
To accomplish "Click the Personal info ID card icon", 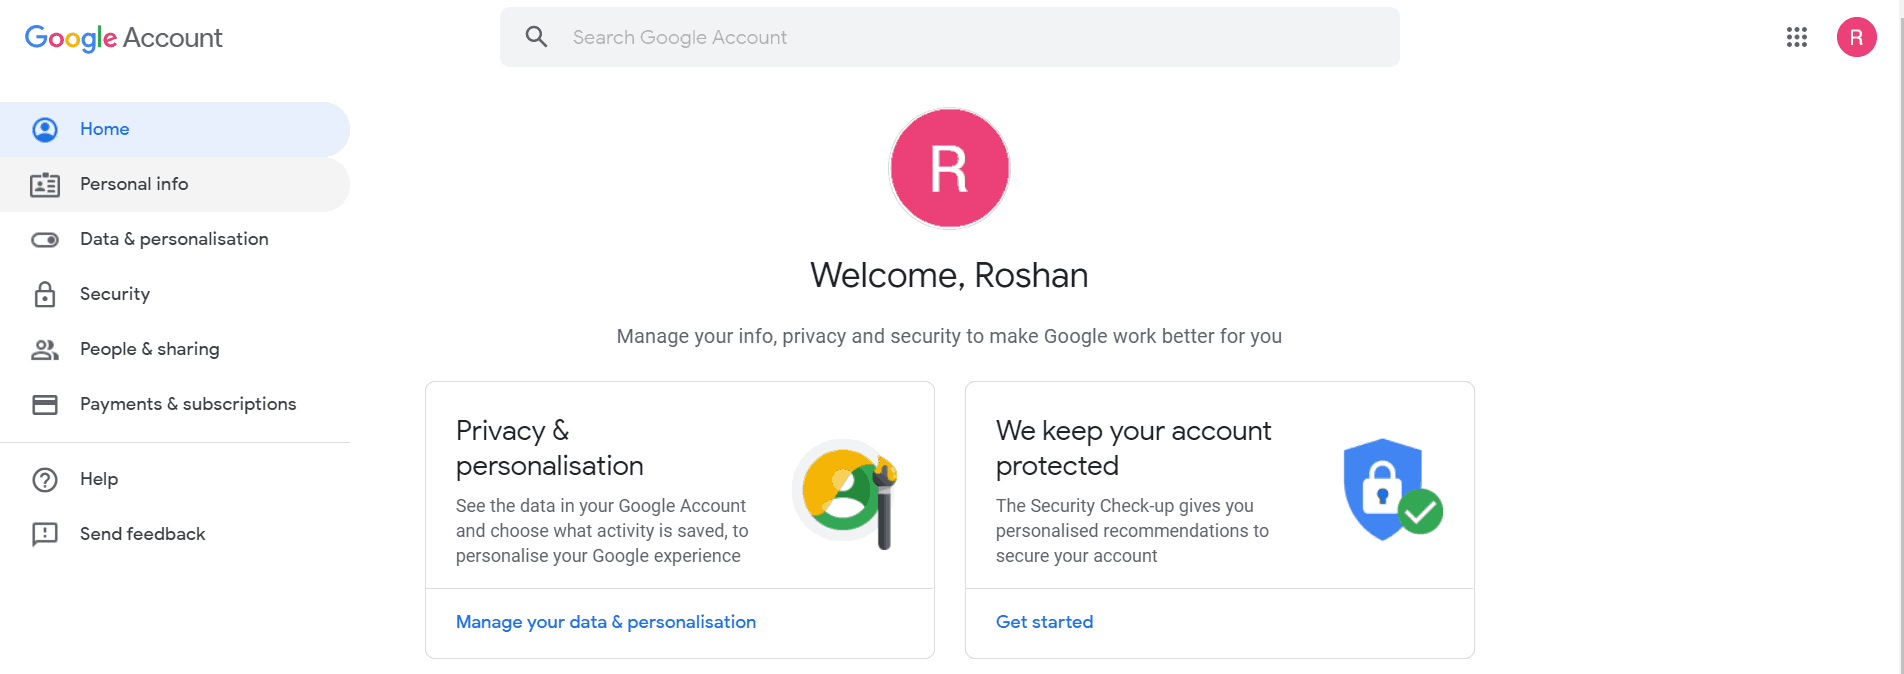I will pos(45,184).
